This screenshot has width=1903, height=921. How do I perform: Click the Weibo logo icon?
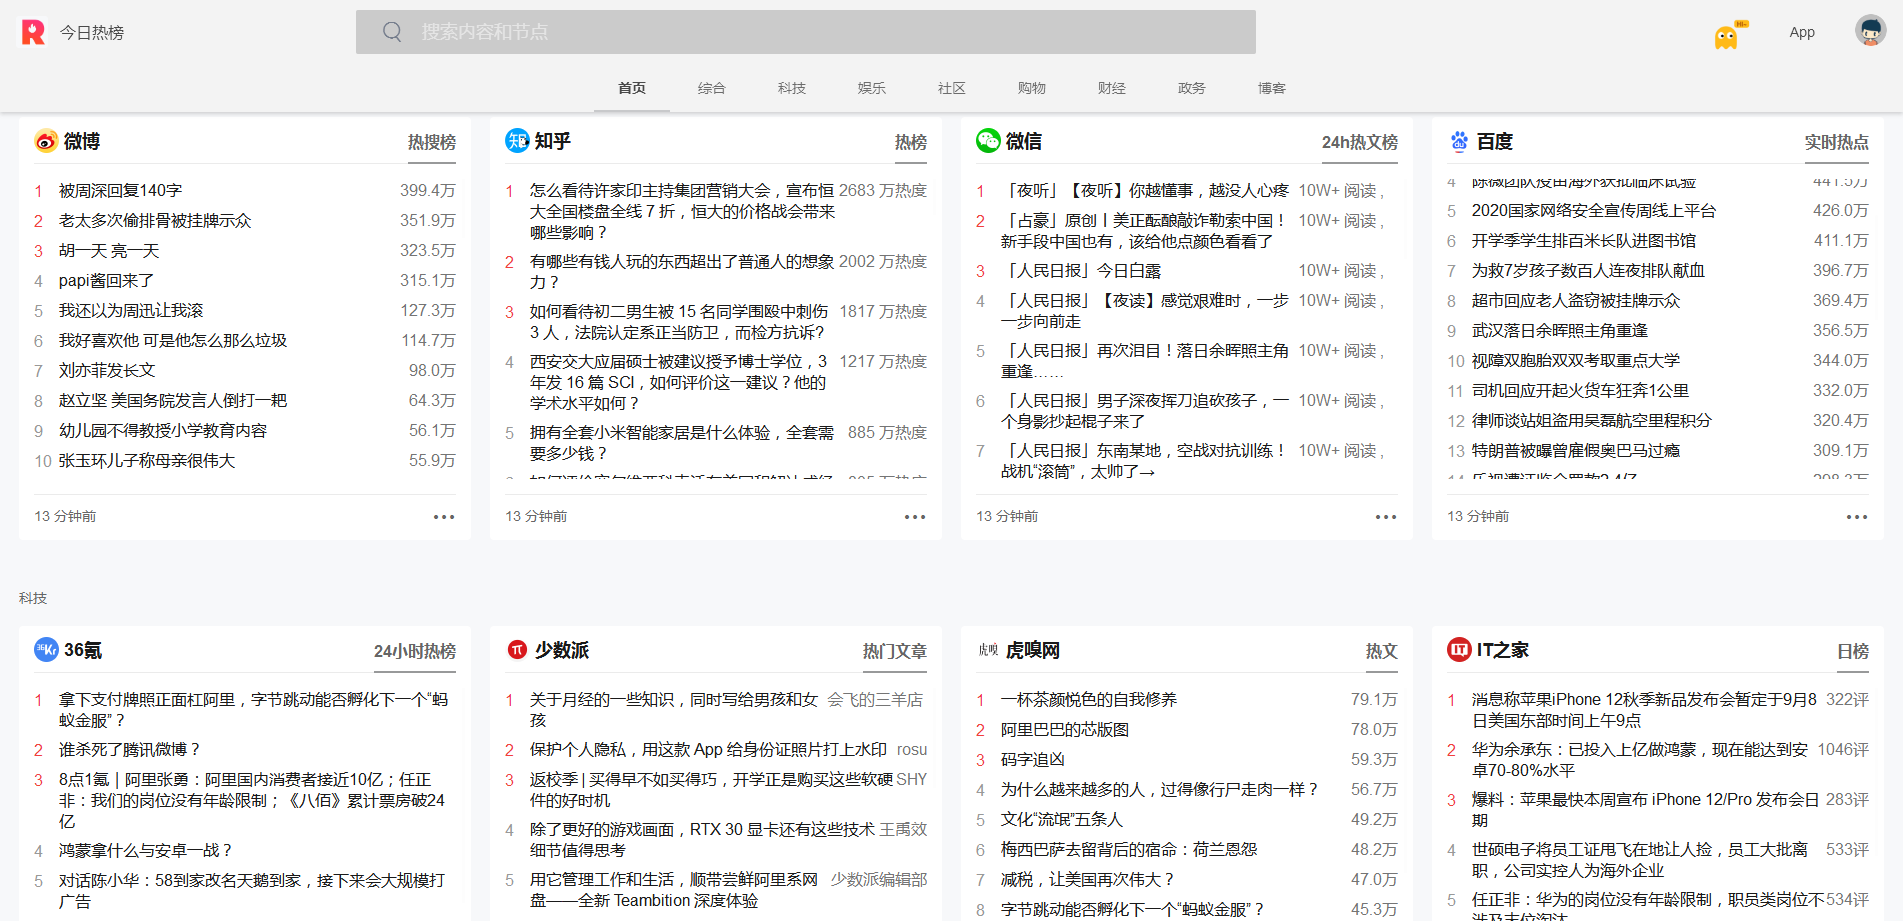(x=46, y=141)
